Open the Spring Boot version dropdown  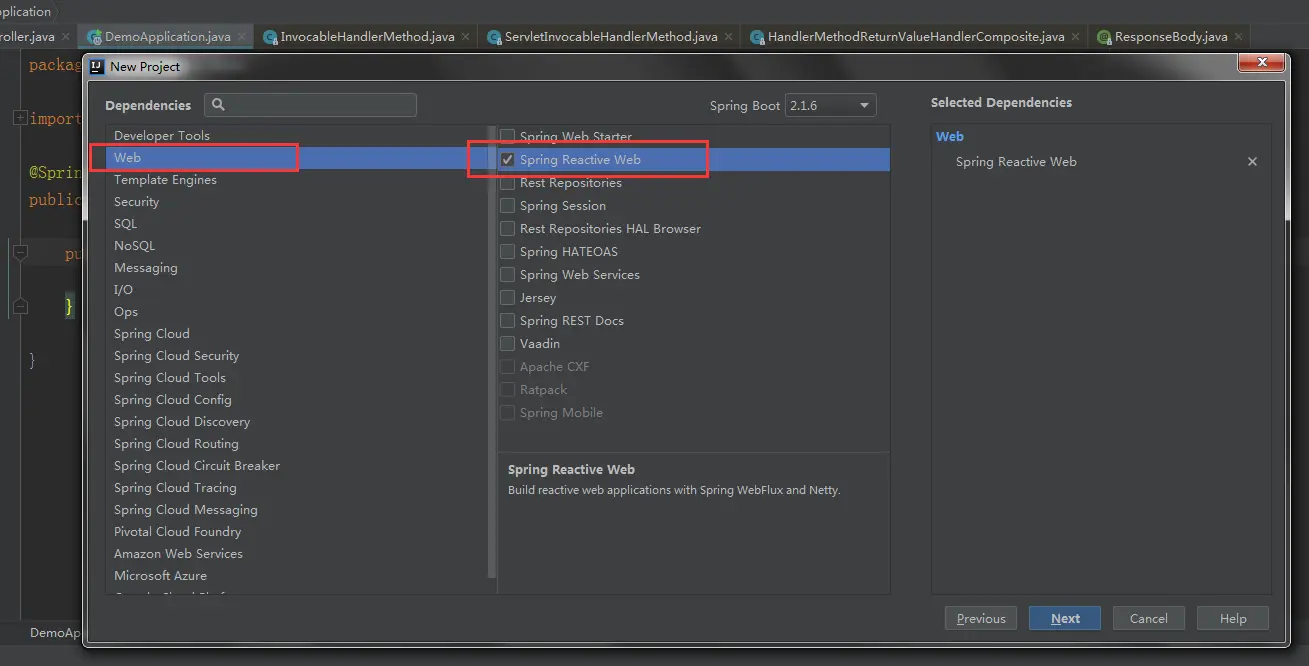[831, 105]
